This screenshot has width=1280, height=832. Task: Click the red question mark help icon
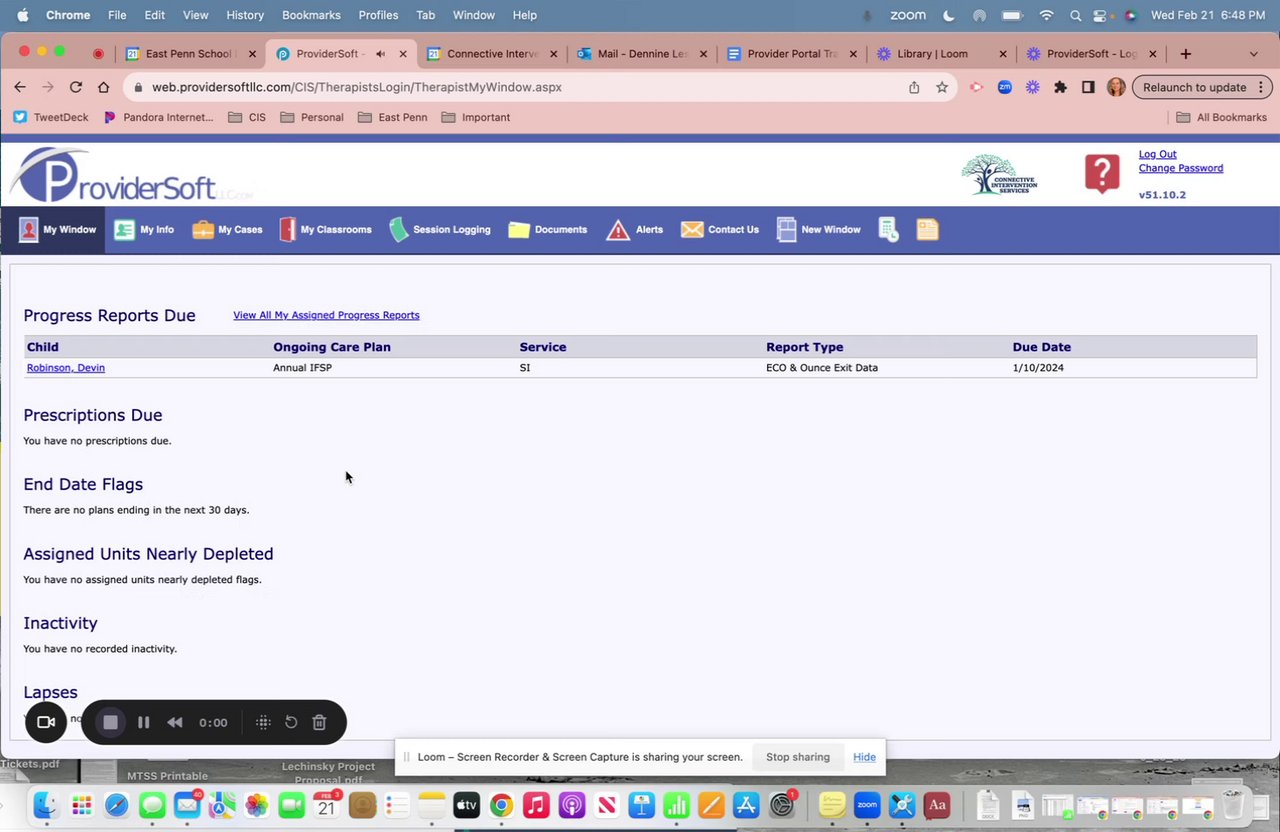click(x=1102, y=174)
